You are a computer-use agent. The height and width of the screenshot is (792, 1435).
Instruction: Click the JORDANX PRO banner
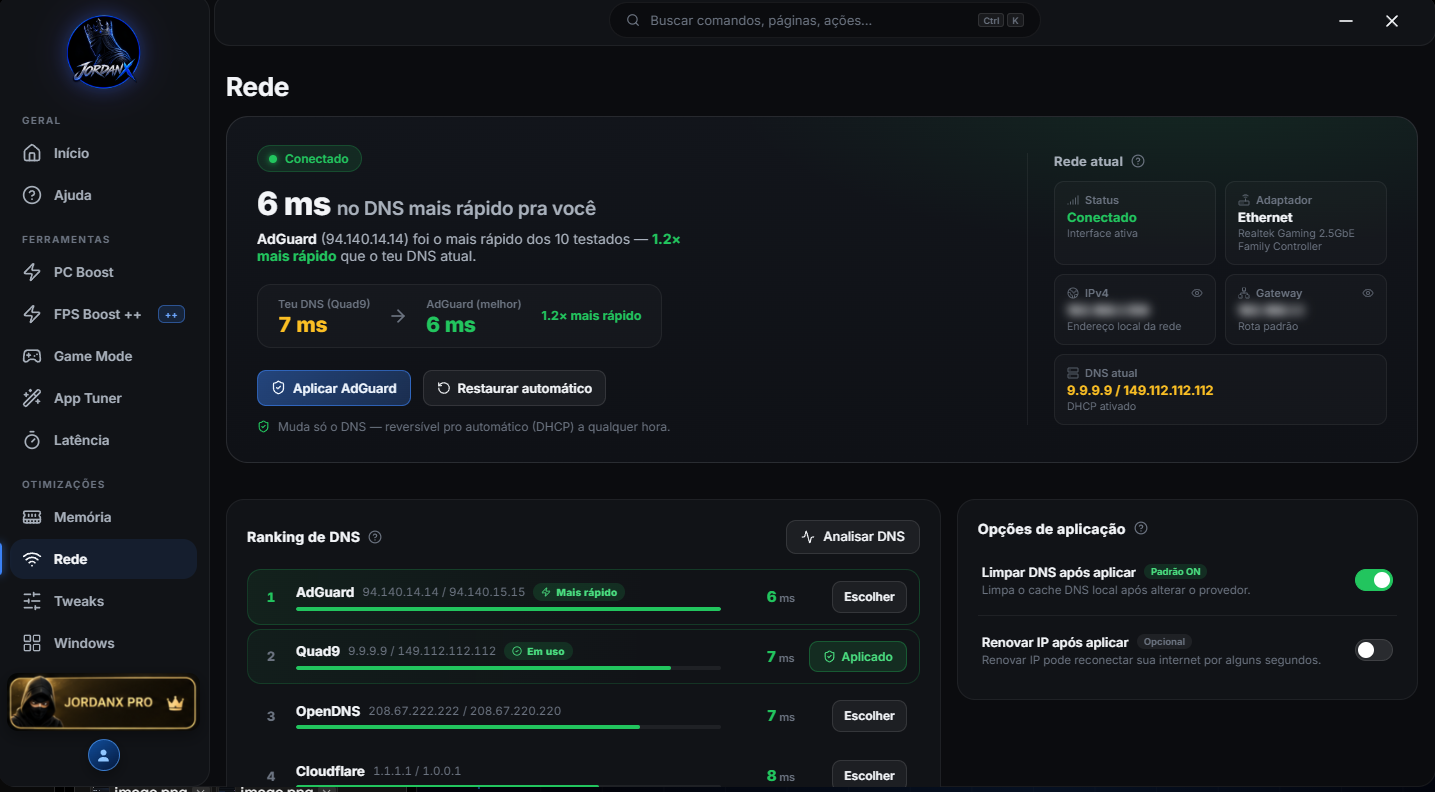[103, 702]
